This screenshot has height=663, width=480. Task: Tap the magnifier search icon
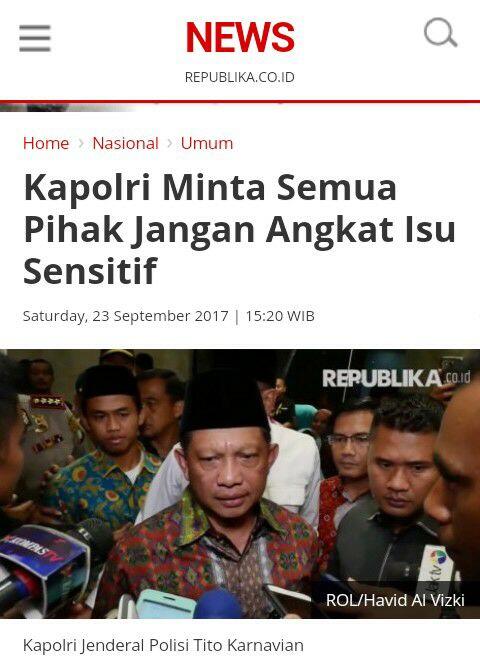(441, 32)
